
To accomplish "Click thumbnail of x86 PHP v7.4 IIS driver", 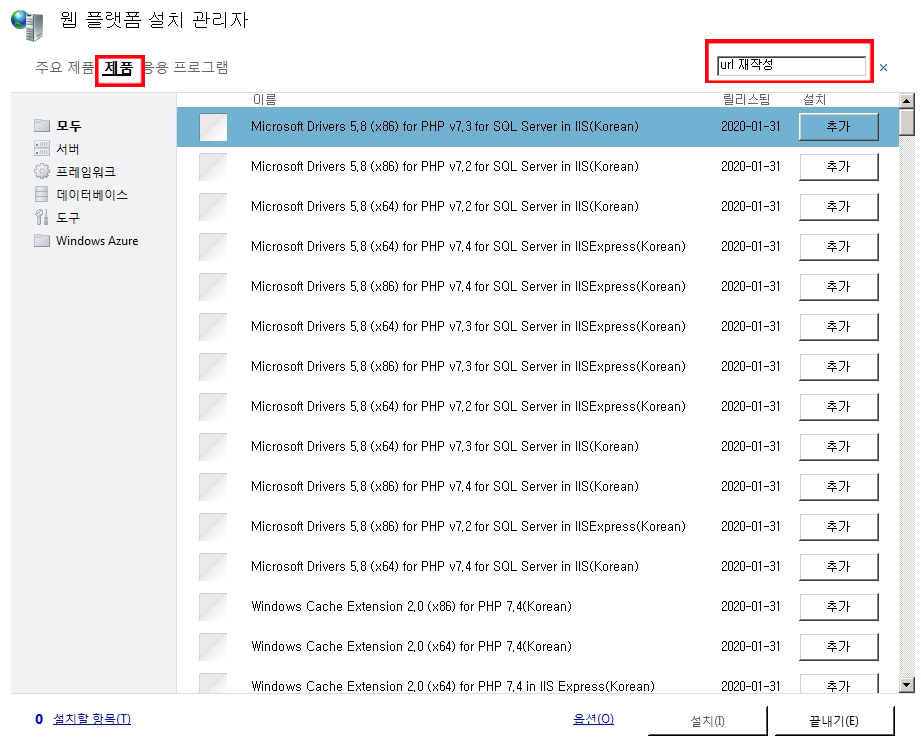I will (x=213, y=486).
